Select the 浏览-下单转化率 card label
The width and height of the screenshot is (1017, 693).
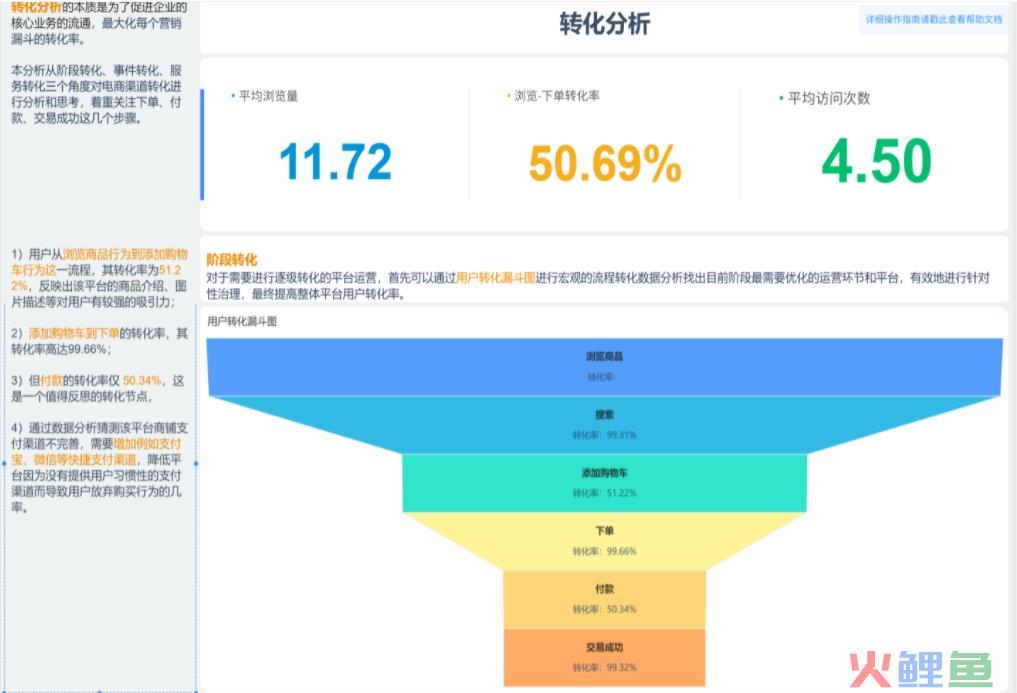tap(556, 96)
